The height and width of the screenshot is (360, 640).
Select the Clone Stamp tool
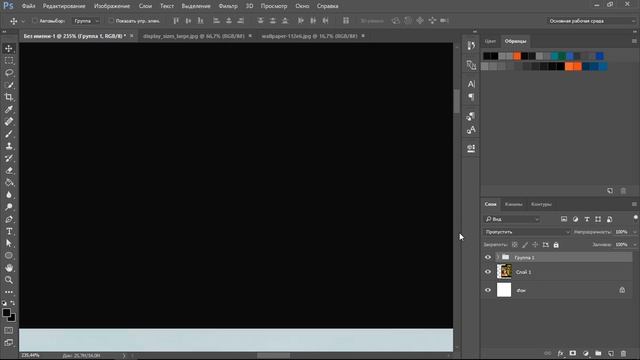tap(9, 146)
